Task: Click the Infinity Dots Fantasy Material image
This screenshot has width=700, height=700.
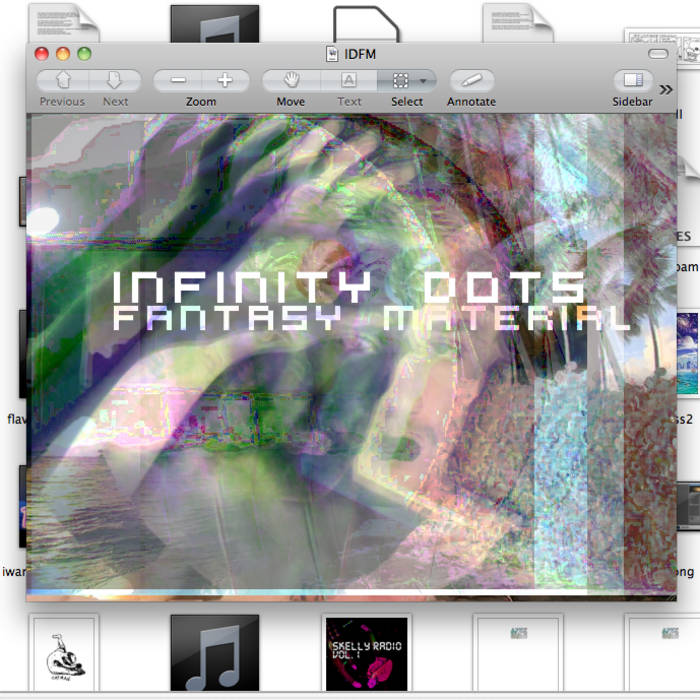Action: (350, 350)
